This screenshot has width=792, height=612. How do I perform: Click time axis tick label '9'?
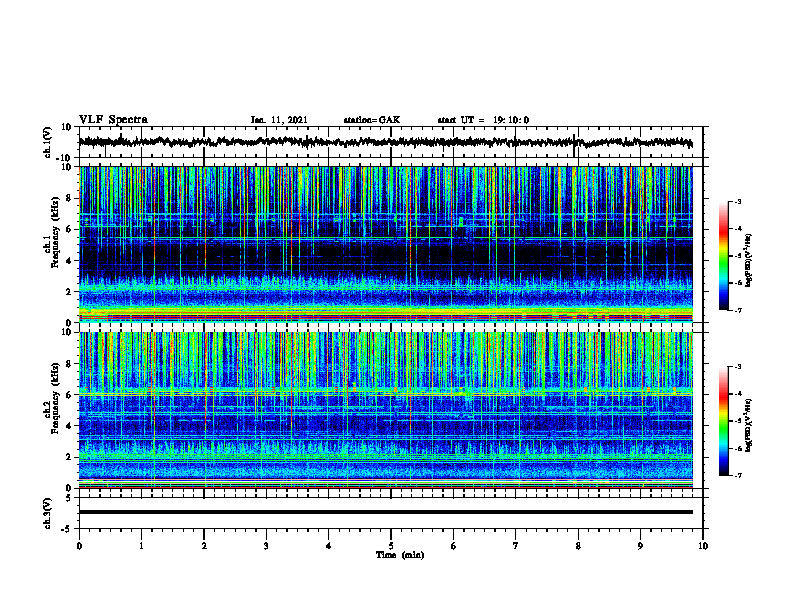[x=640, y=546]
